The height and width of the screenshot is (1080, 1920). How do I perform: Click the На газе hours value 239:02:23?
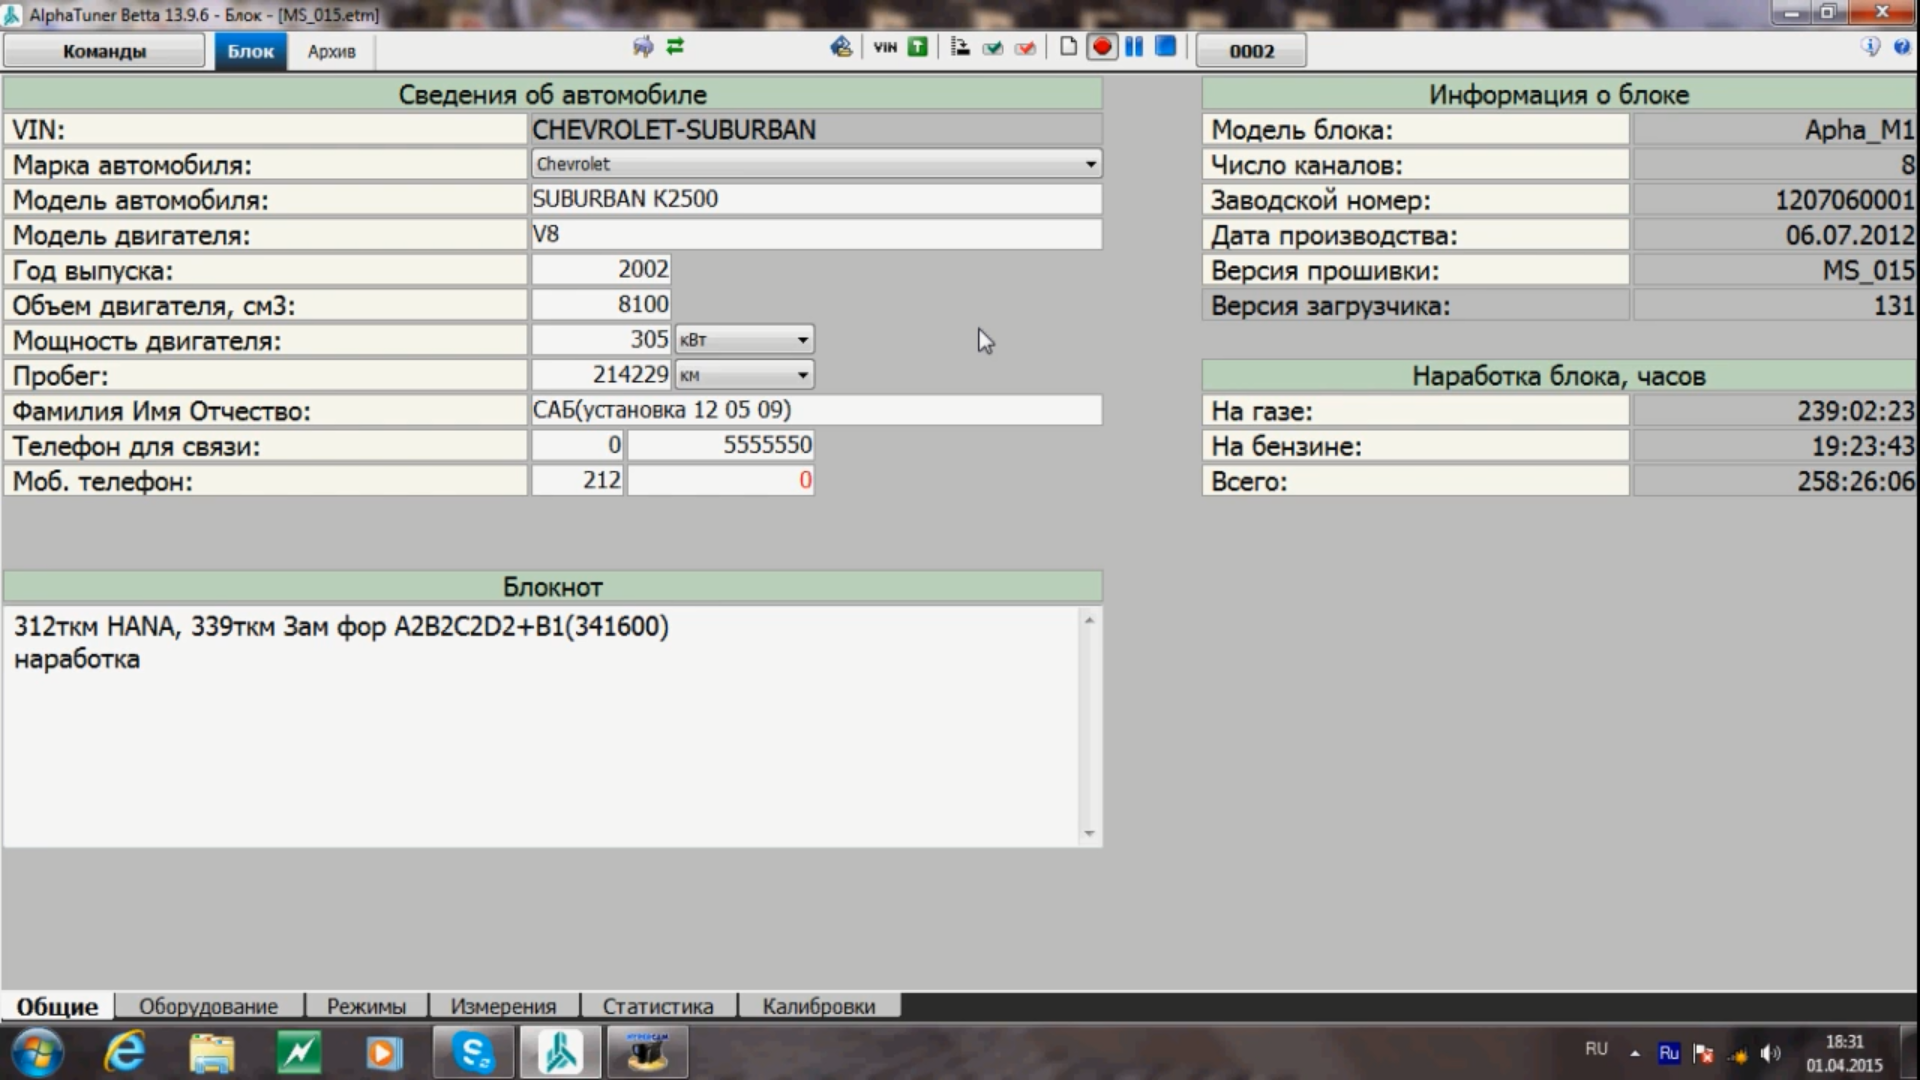tap(1775, 411)
